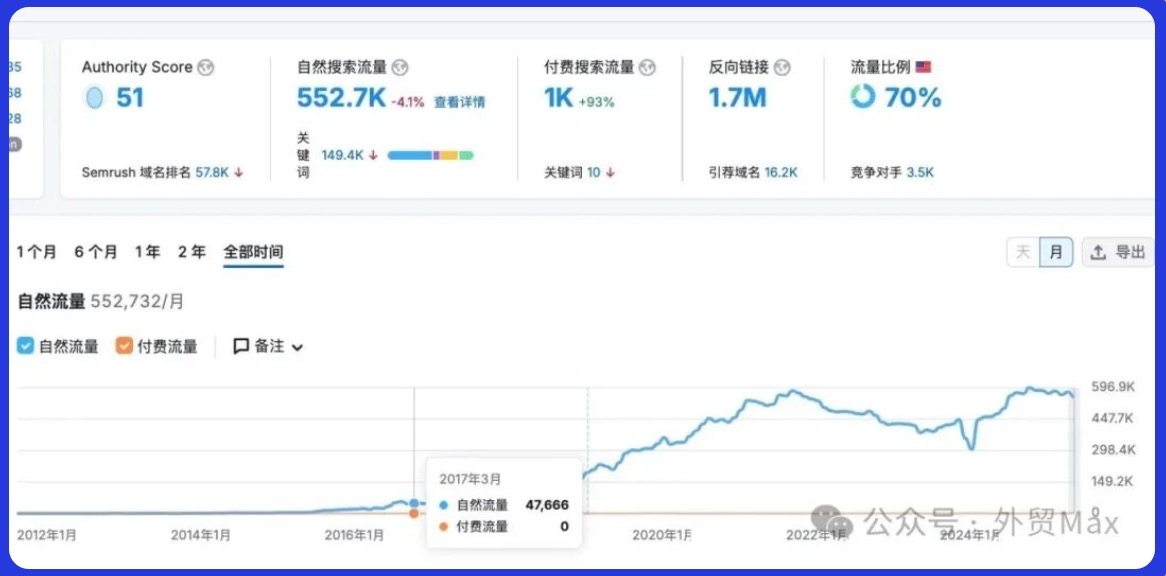Switch to the 全部时间 tab

(x=253, y=252)
